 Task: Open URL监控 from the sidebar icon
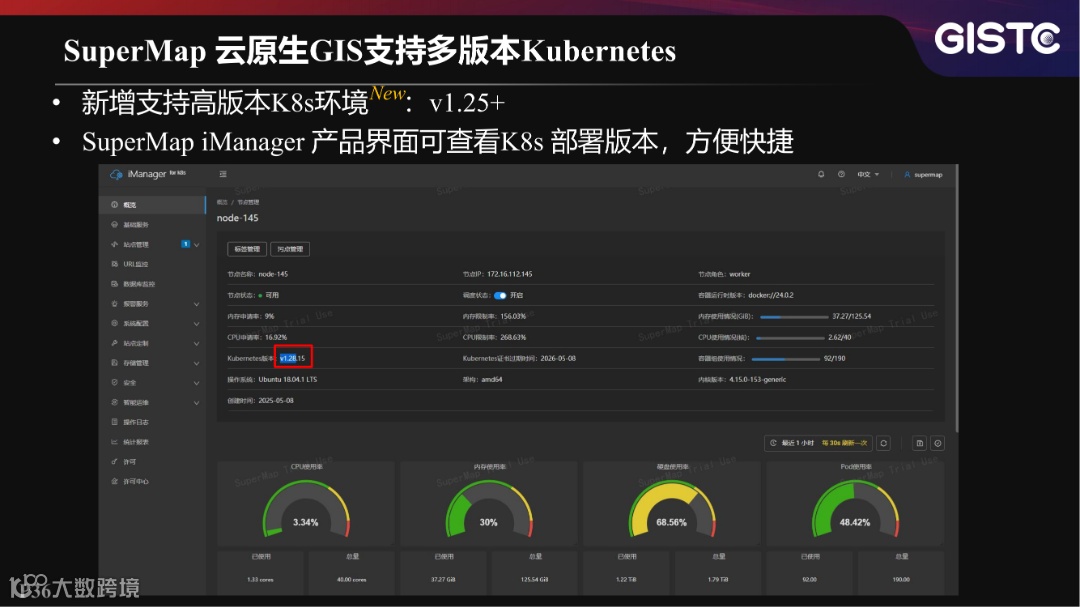(114, 264)
